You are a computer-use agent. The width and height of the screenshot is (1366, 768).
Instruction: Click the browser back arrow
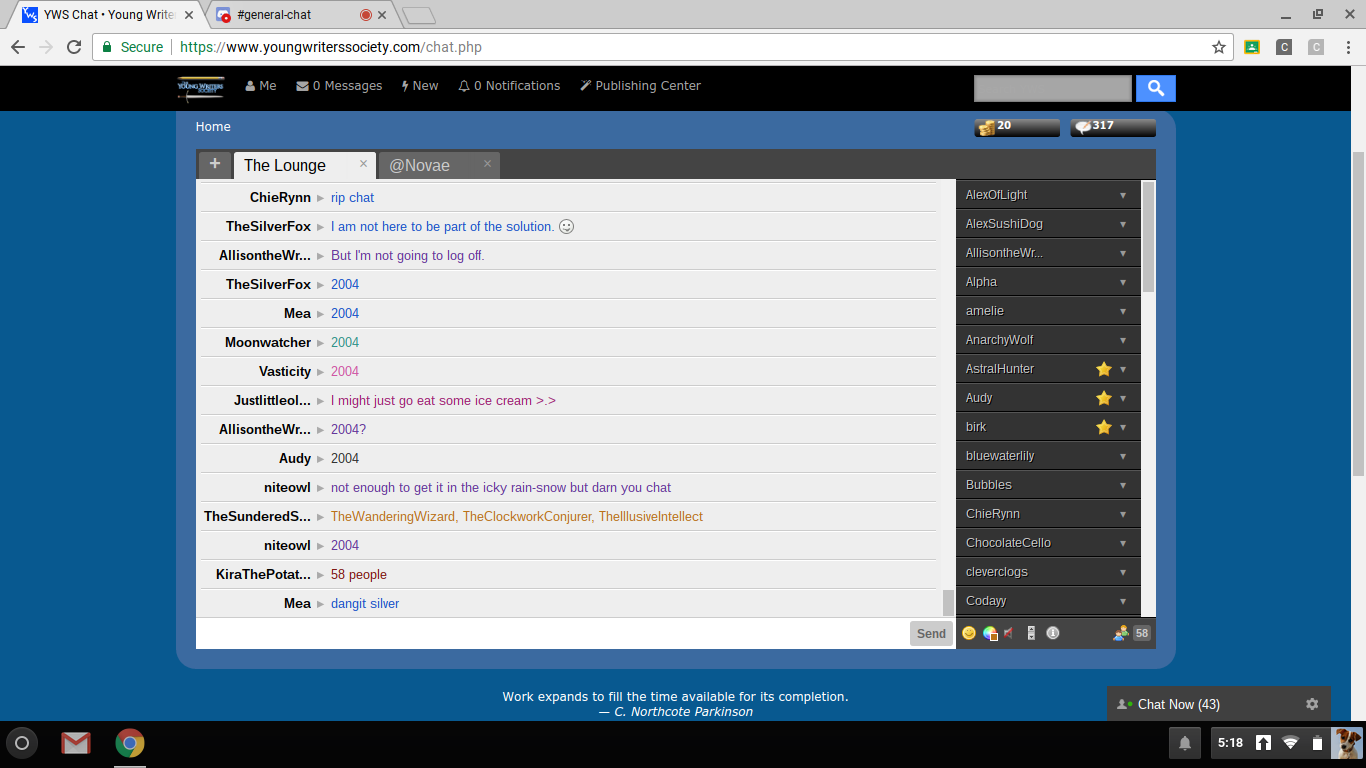tap(17, 47)
